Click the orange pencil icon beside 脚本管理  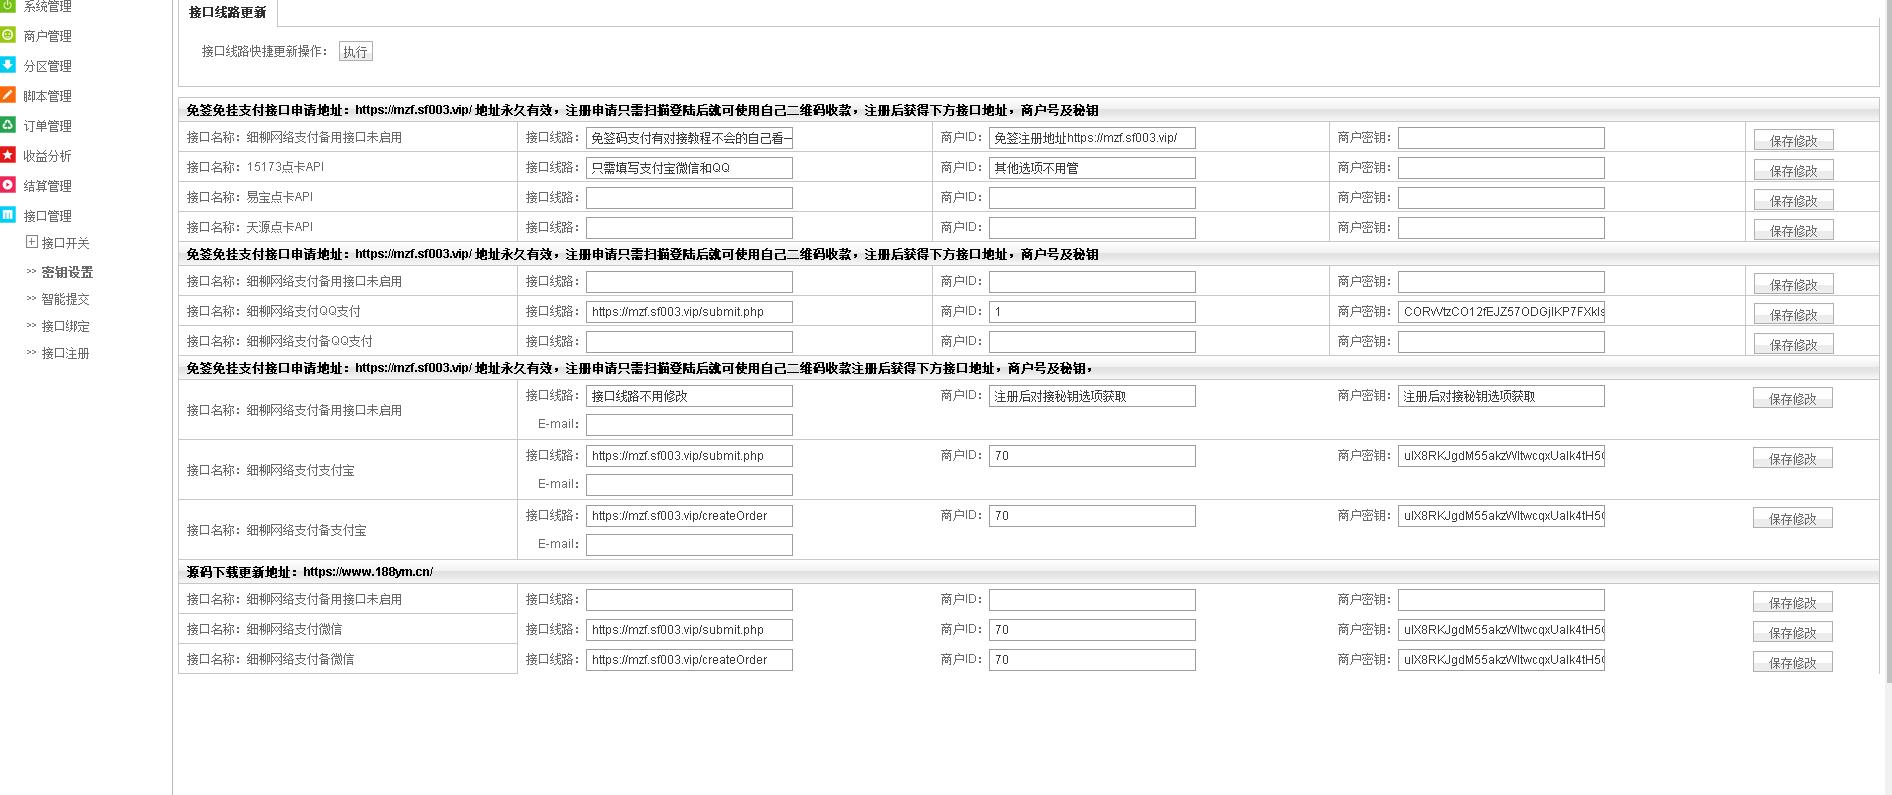point(7,95)
